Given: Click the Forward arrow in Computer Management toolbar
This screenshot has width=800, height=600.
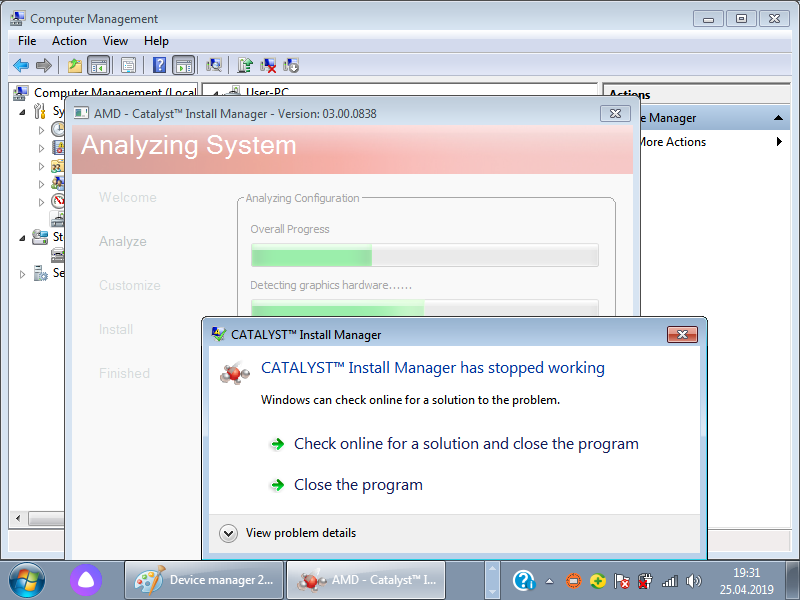Looking at the screenshot, I should click(44, 65).
